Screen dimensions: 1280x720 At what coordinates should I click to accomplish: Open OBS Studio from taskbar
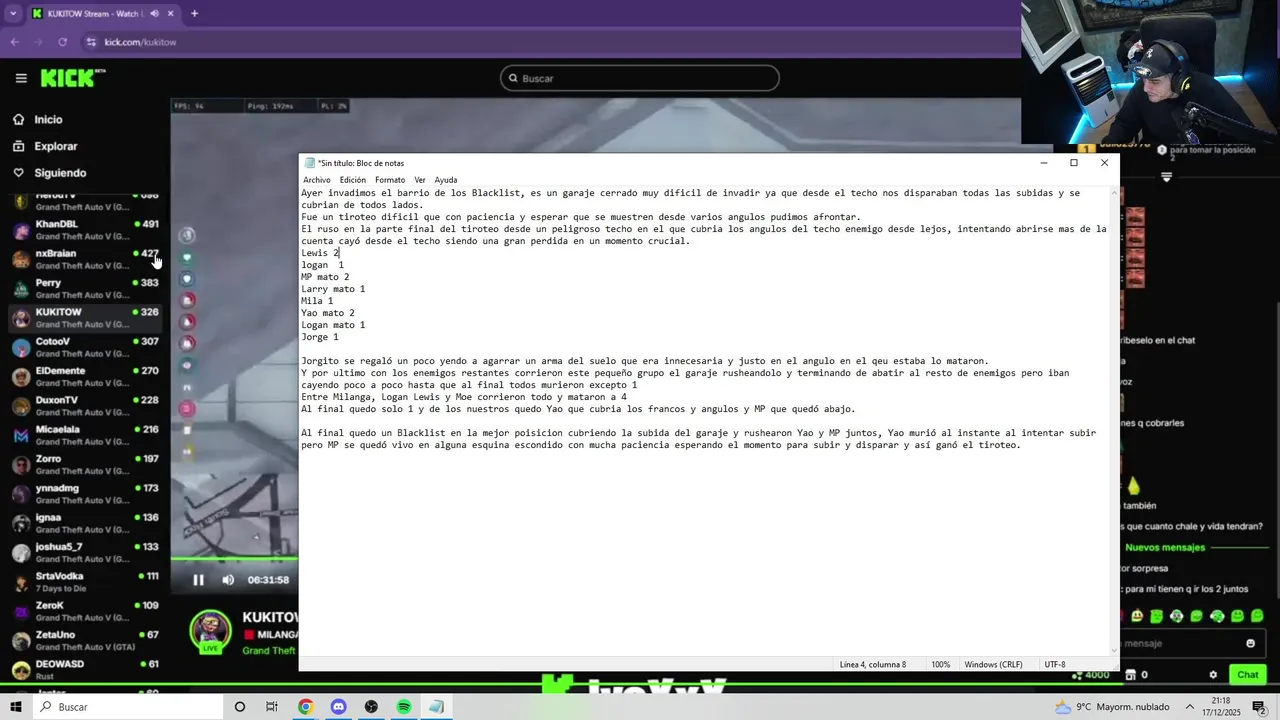[371, 707]
